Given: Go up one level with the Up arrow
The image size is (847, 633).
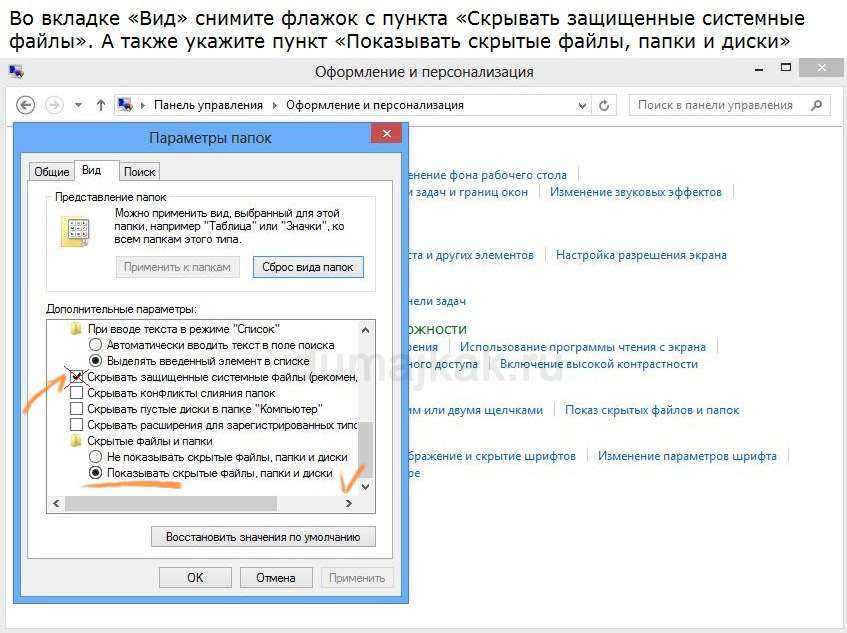Looking at the screenshot, I should pyautogui.click(x=100, y=105).
